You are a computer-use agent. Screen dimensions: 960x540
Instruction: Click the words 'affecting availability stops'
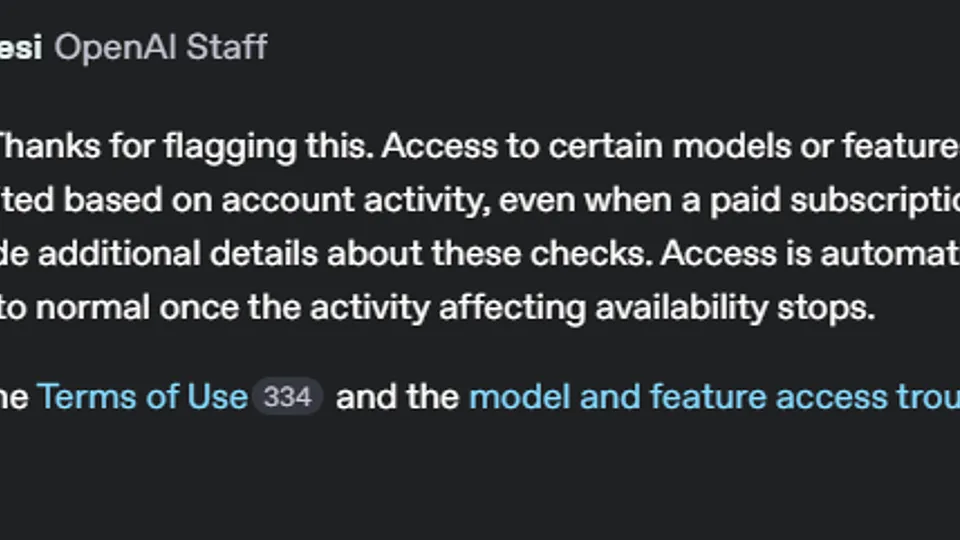click(656, 308)
